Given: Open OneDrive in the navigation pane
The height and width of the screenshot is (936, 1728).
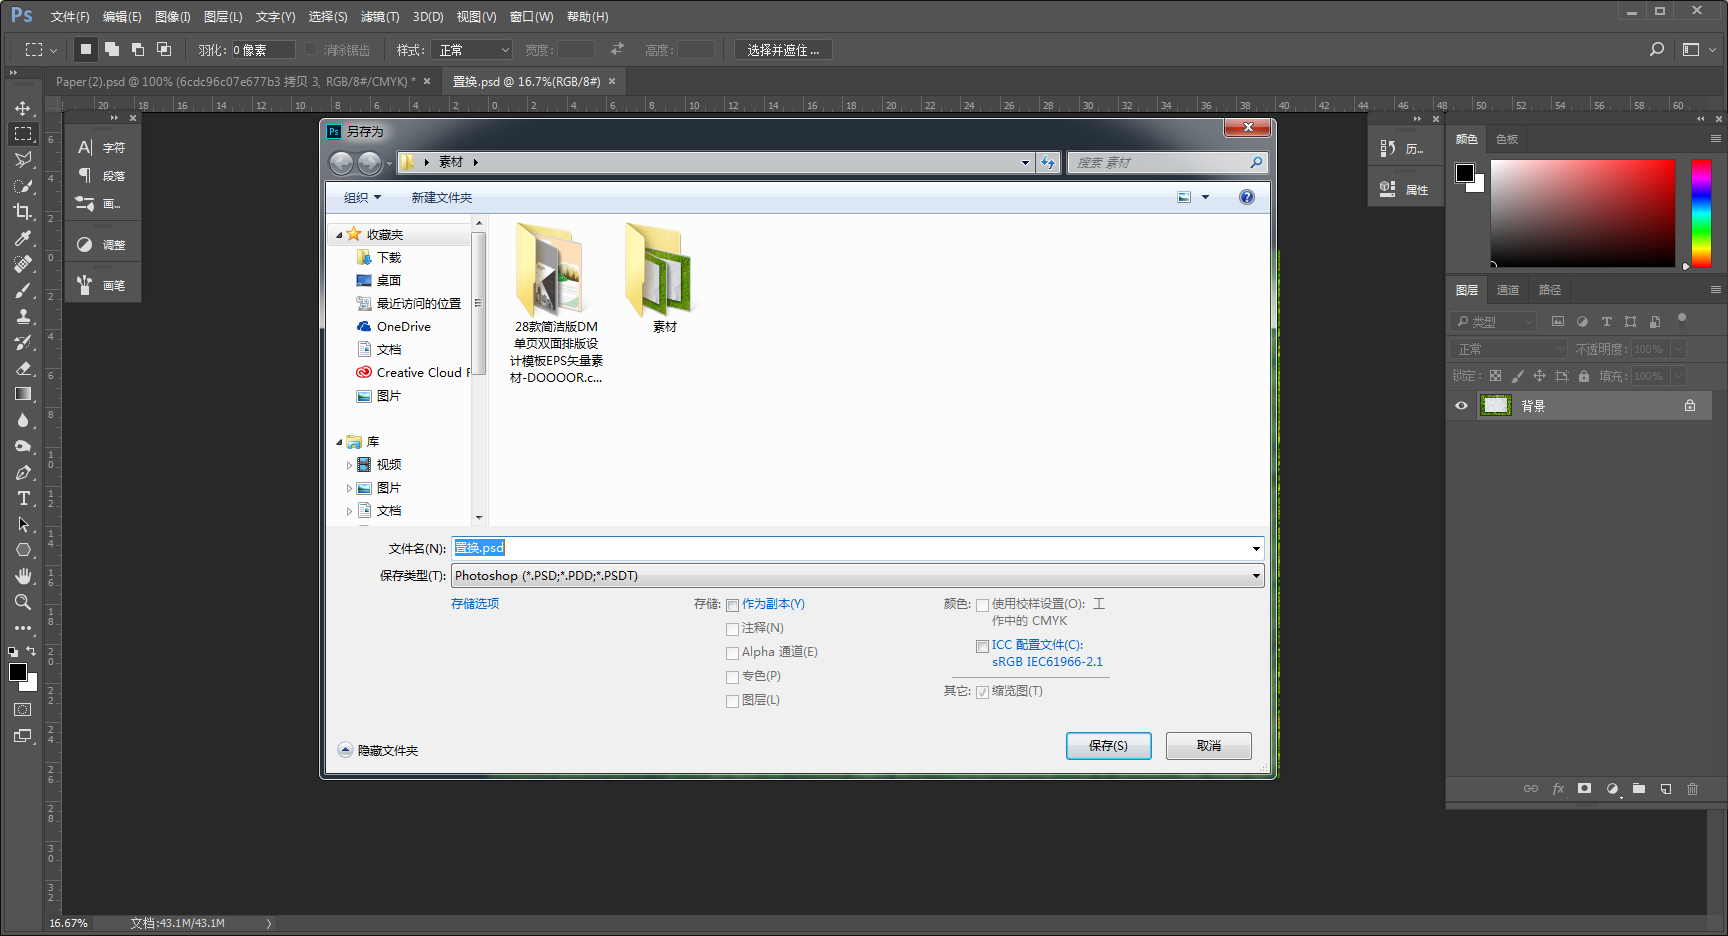Looking at the screenshot, I should pos(403,327).
